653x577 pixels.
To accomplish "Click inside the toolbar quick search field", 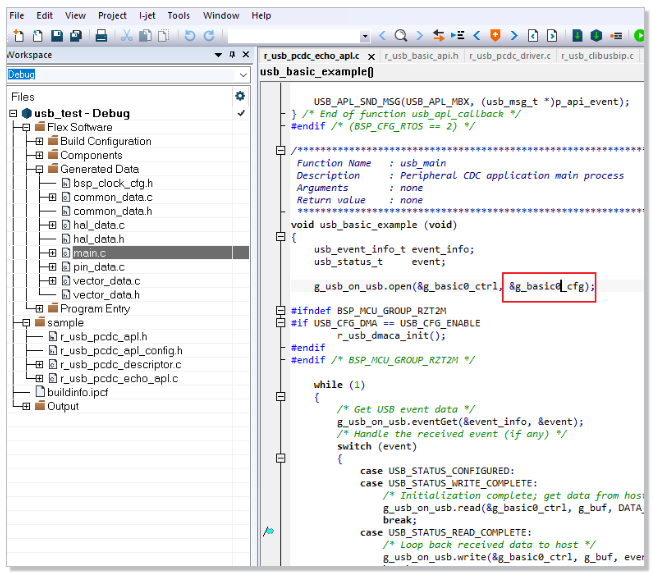I will 294,36.
